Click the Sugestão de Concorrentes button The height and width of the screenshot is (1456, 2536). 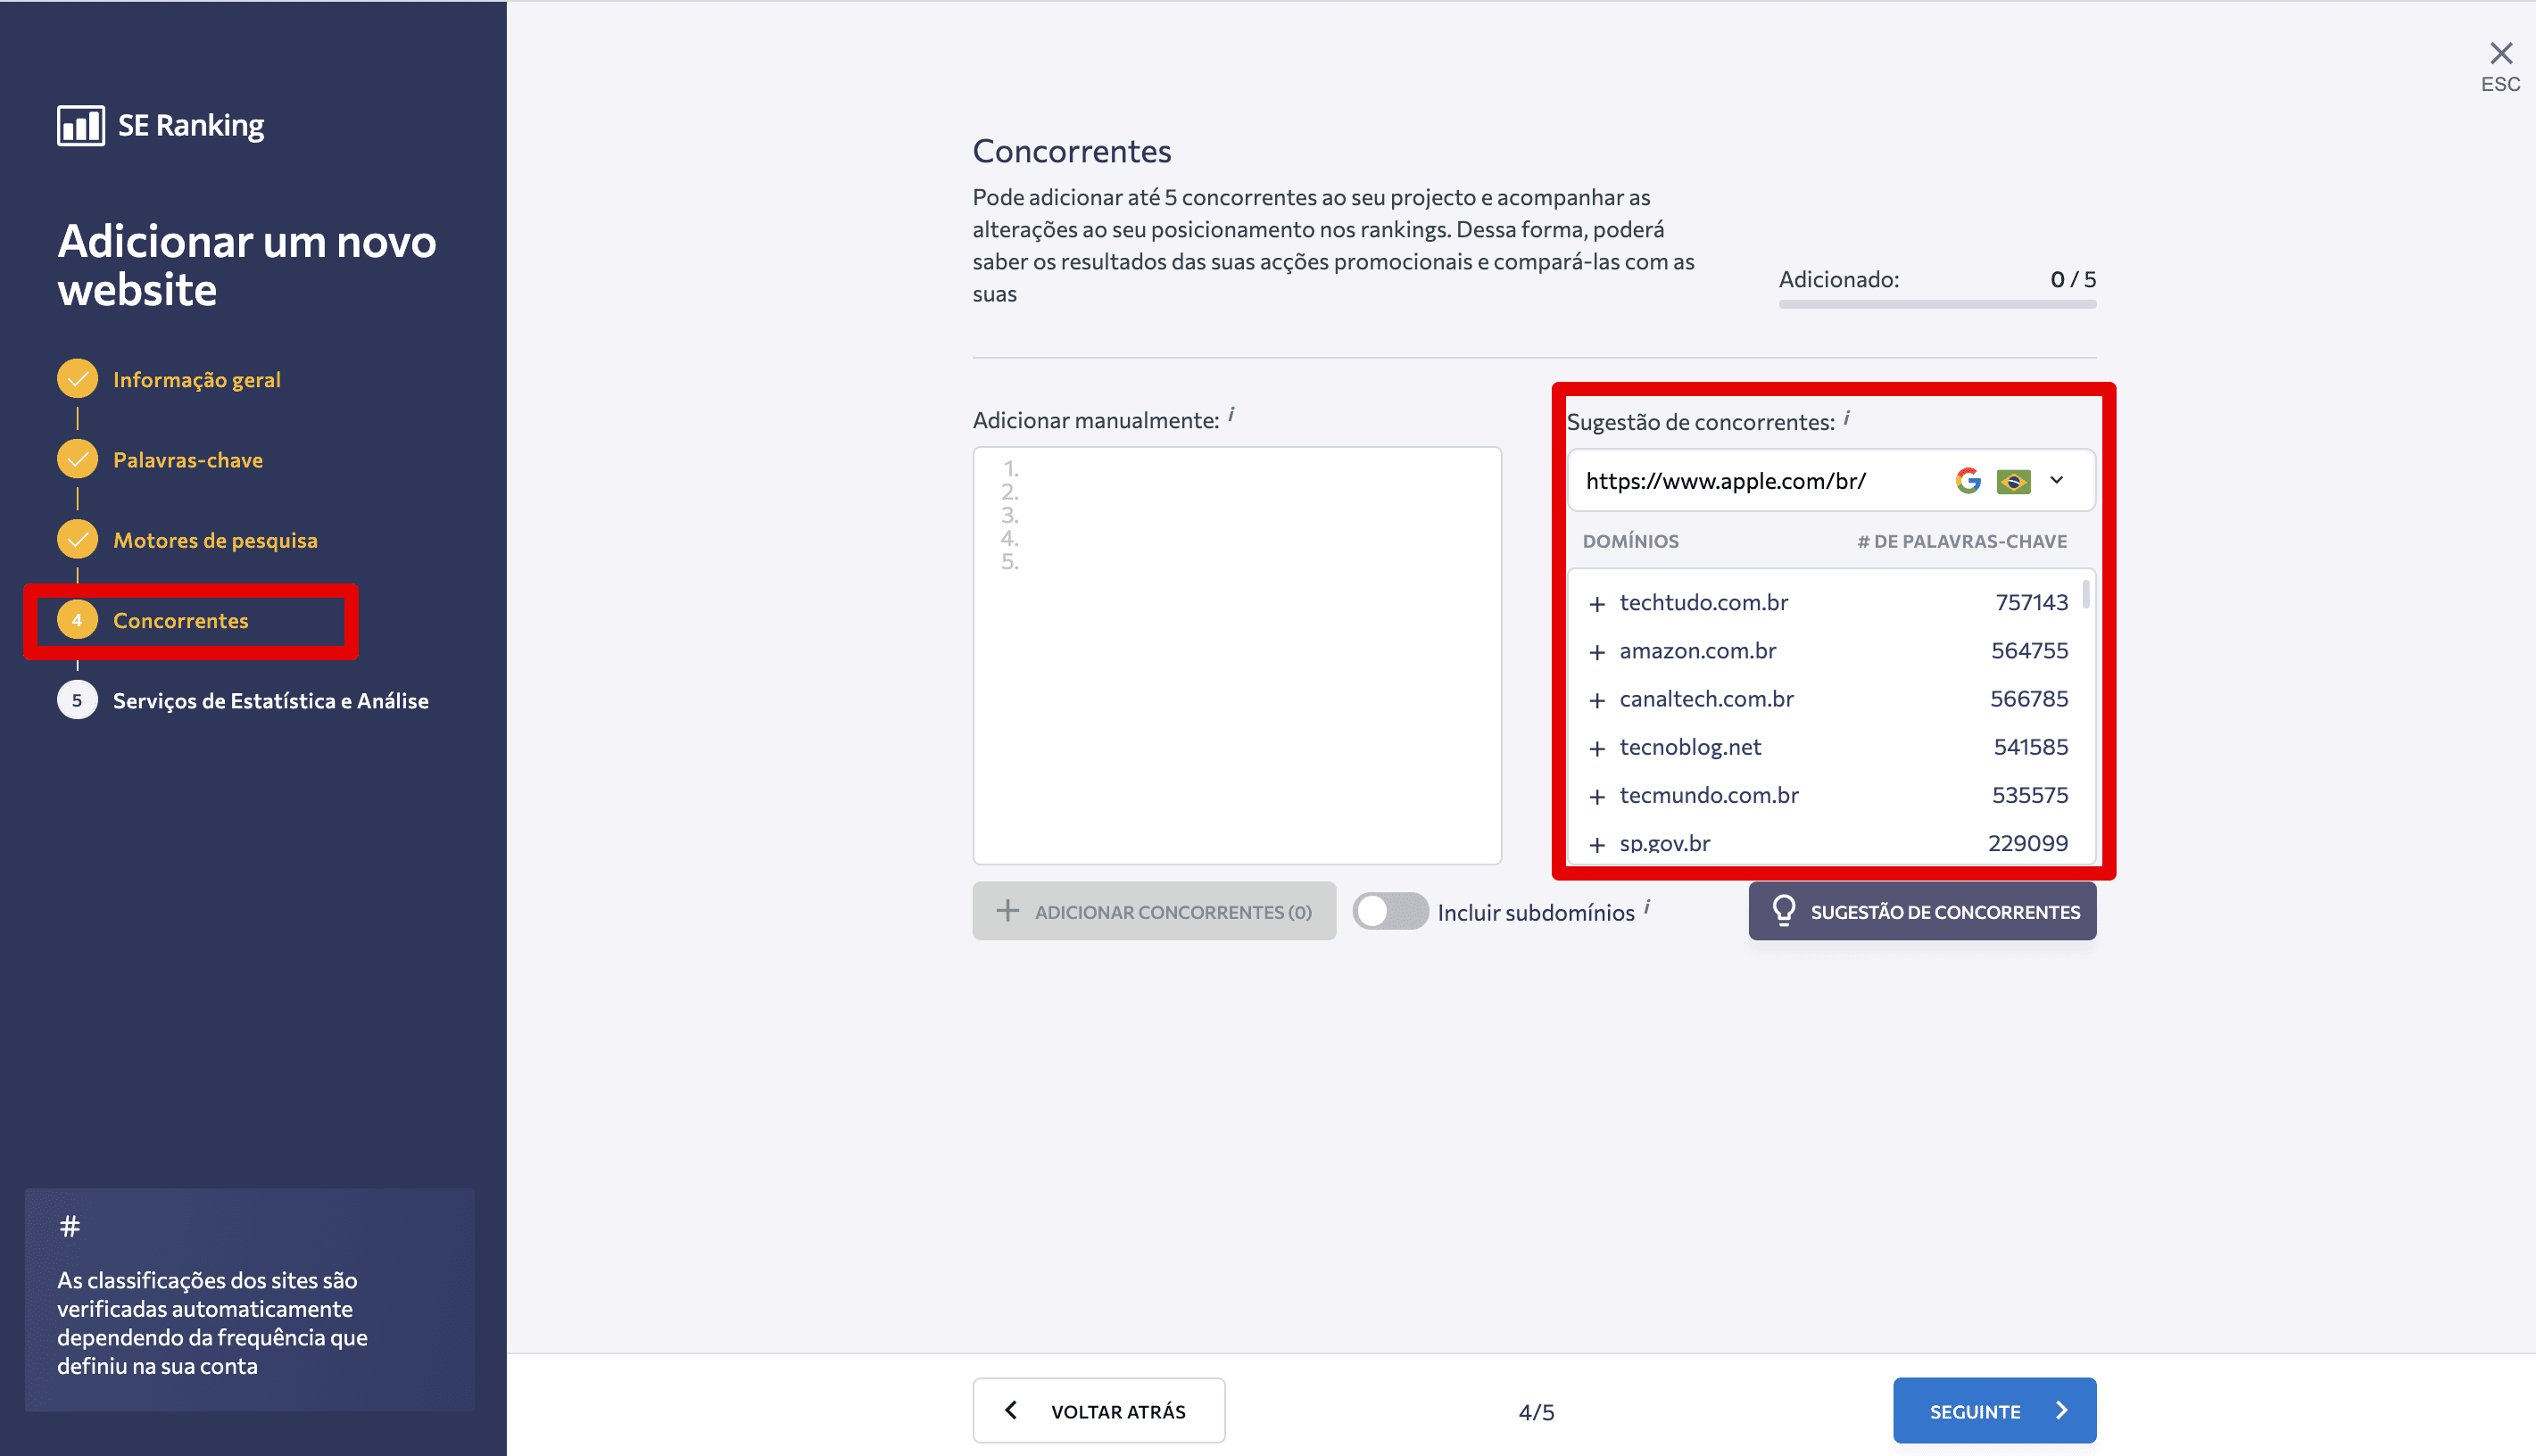1922,911
